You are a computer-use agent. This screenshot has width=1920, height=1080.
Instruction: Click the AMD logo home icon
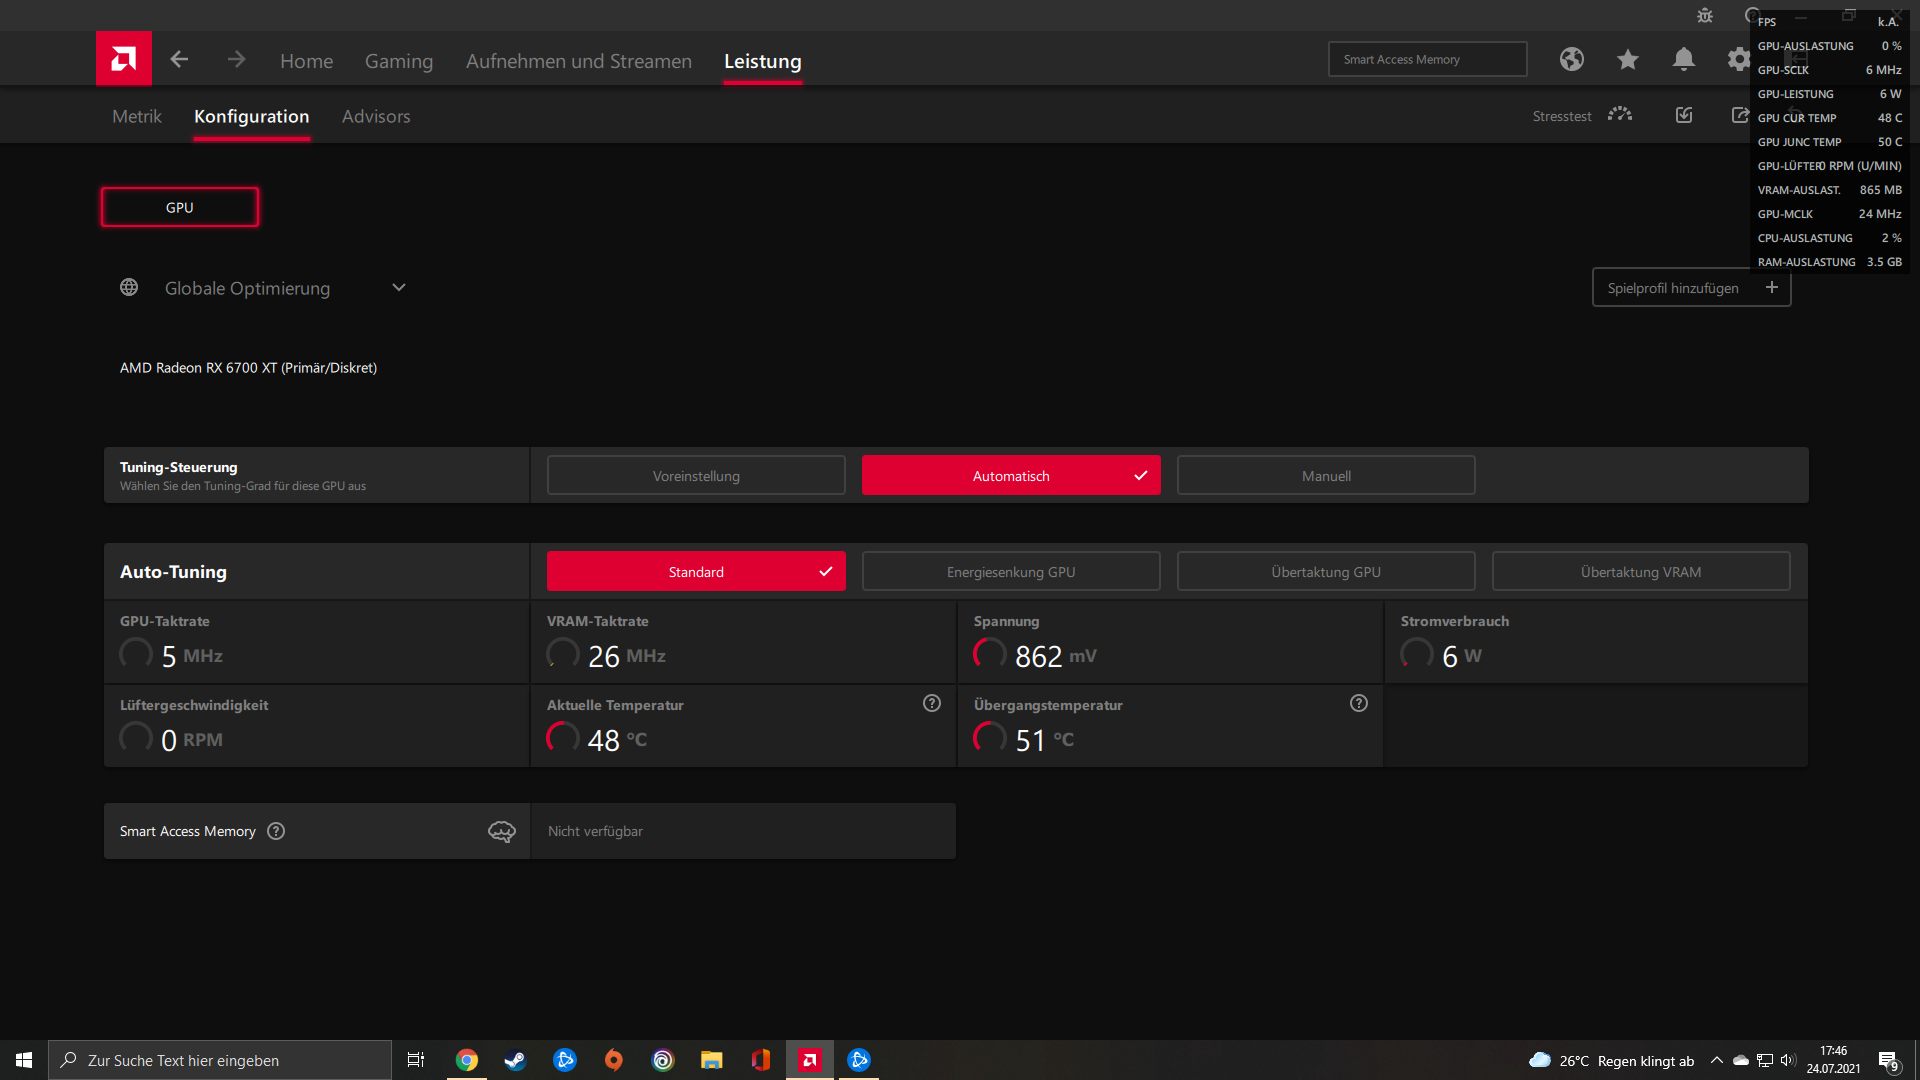[124, 59]
